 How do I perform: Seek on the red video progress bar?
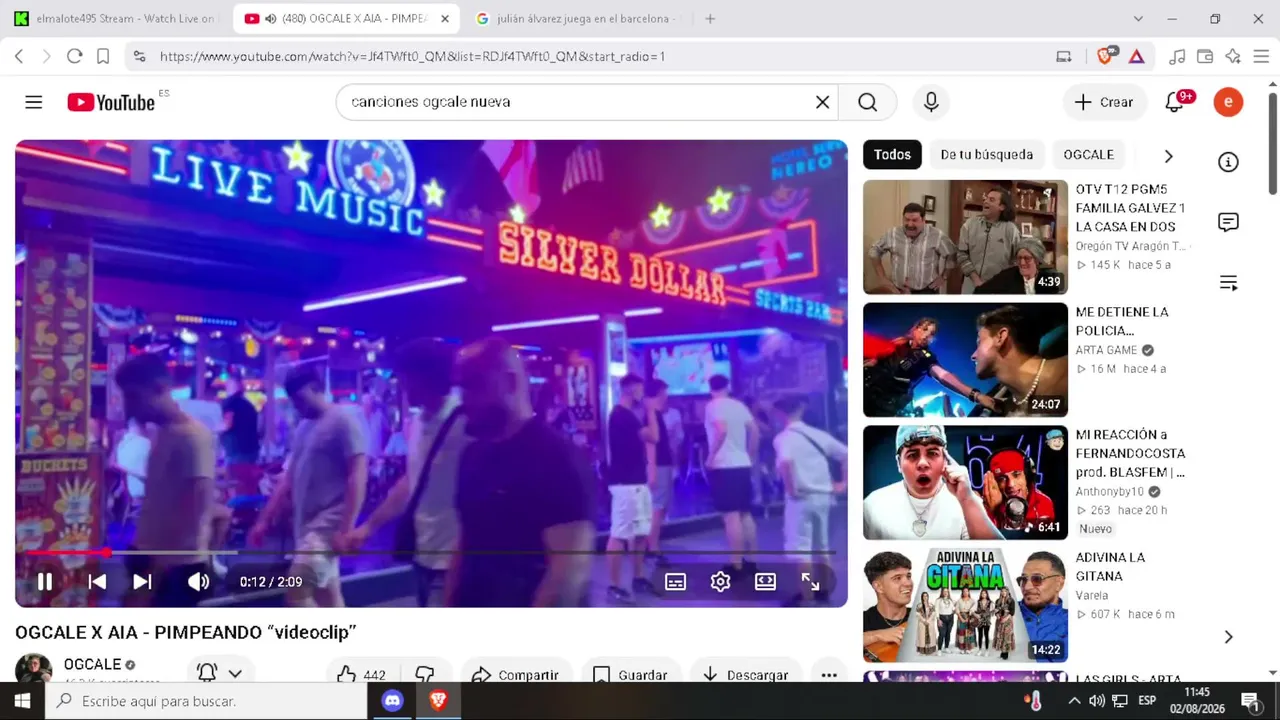coord(431,552)
